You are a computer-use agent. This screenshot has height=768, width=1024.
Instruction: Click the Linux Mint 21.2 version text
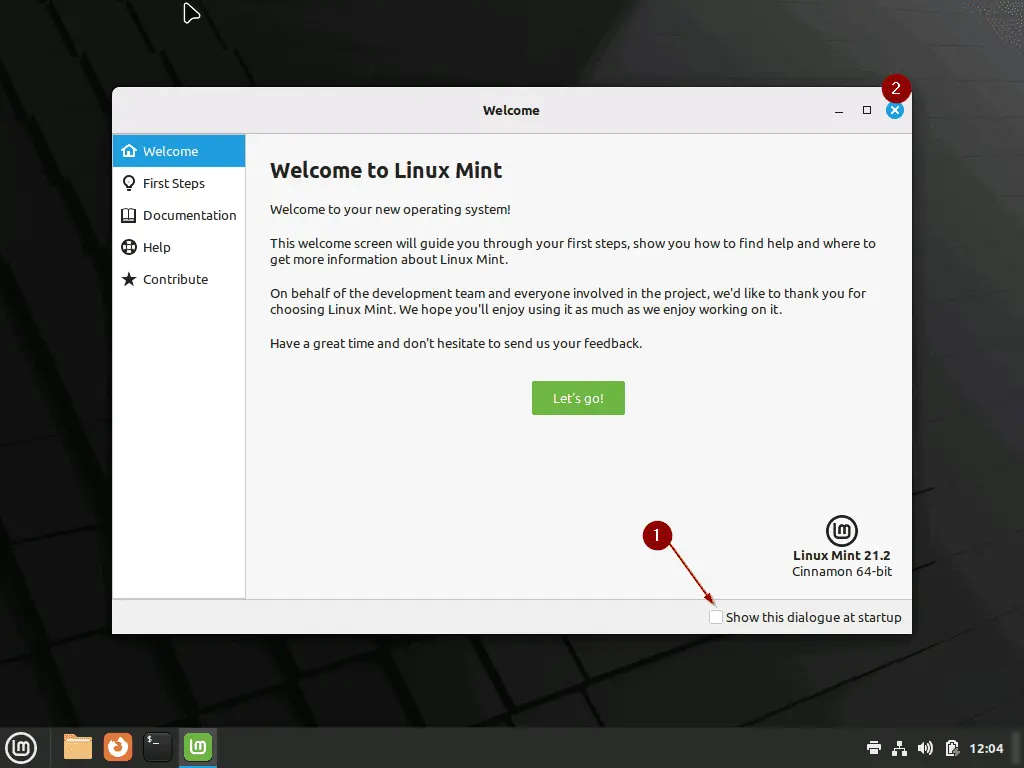(842, 556)
